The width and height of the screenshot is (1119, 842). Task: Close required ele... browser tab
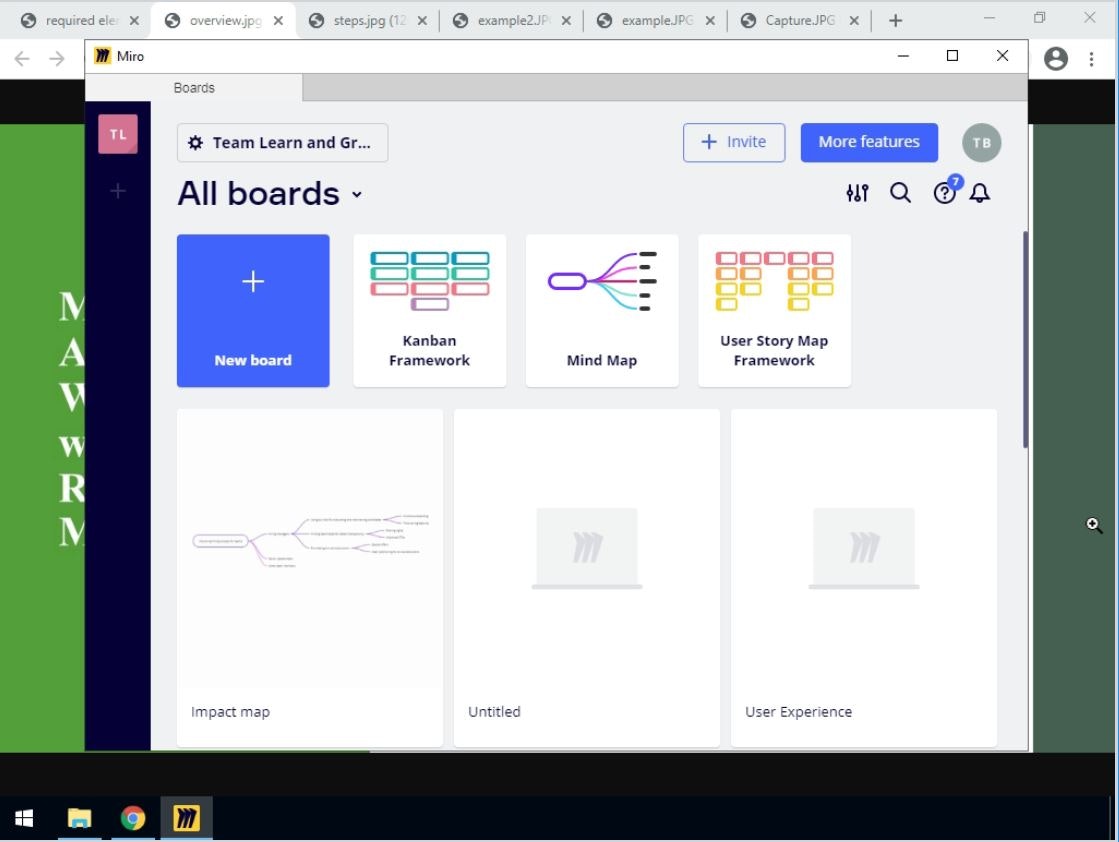tap(134, 21)
